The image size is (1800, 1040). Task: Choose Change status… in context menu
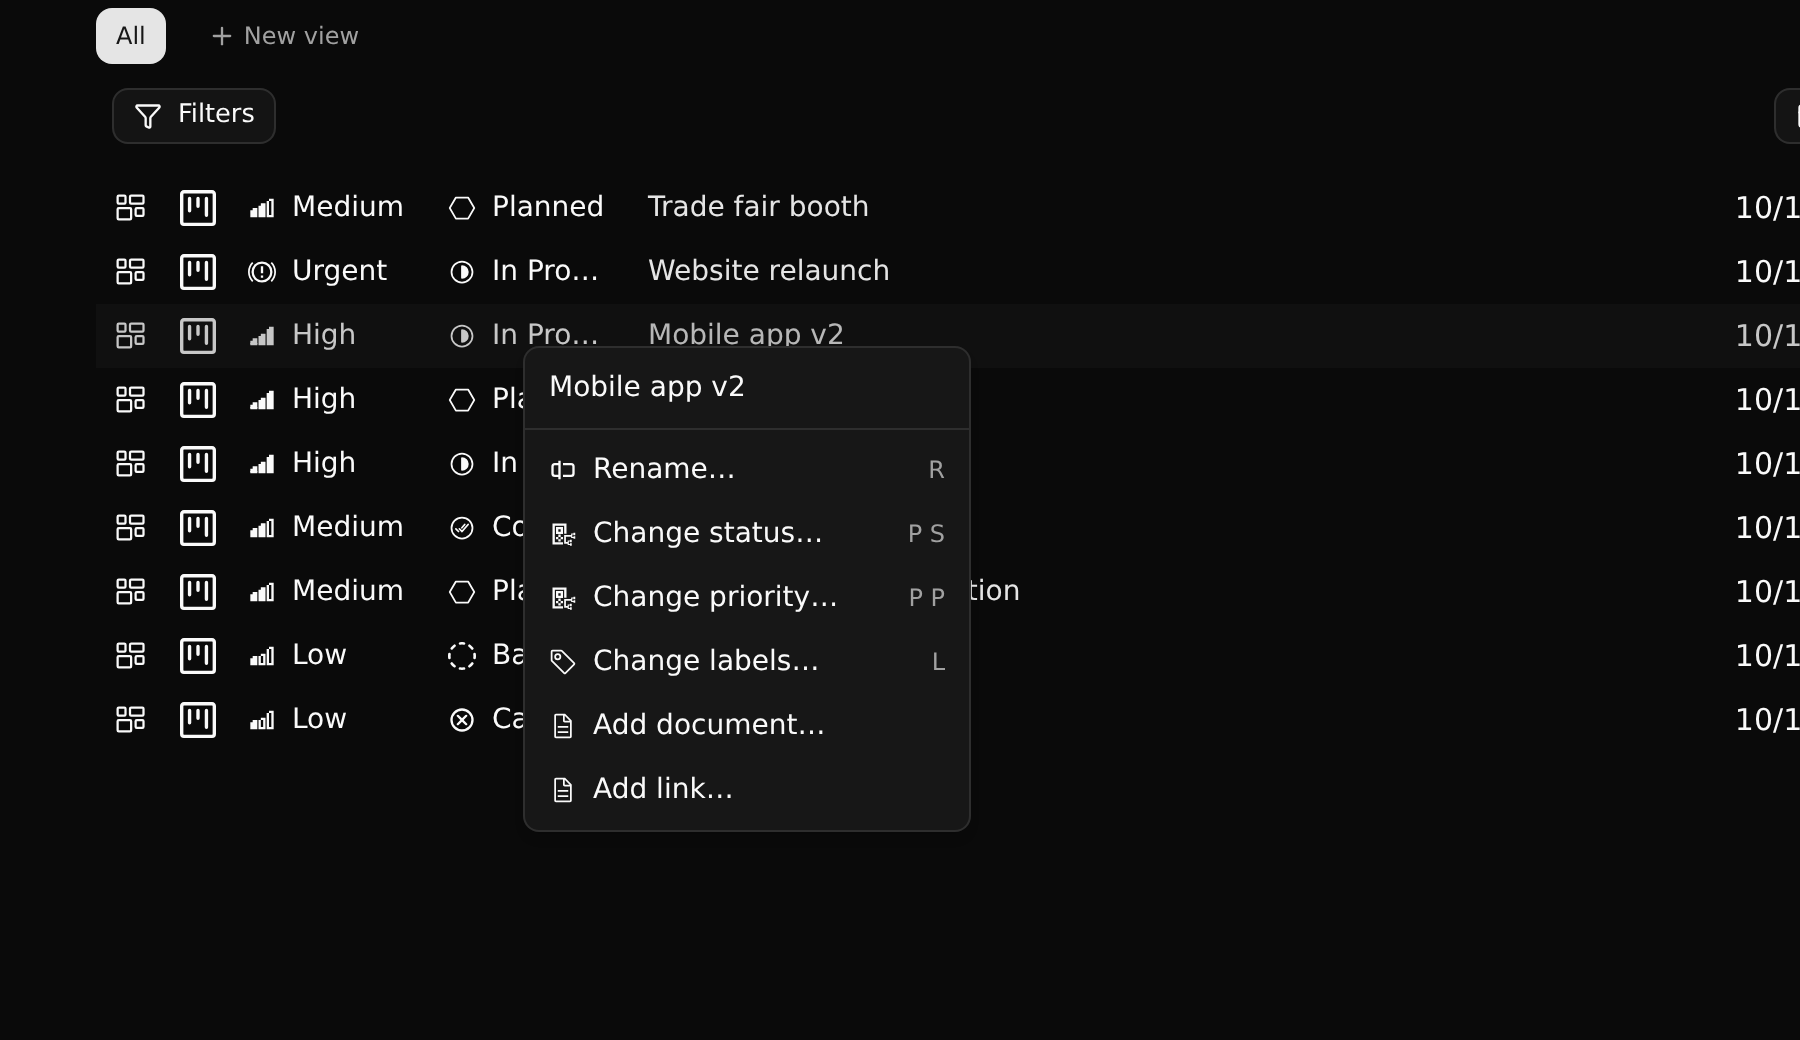(747, 533)
